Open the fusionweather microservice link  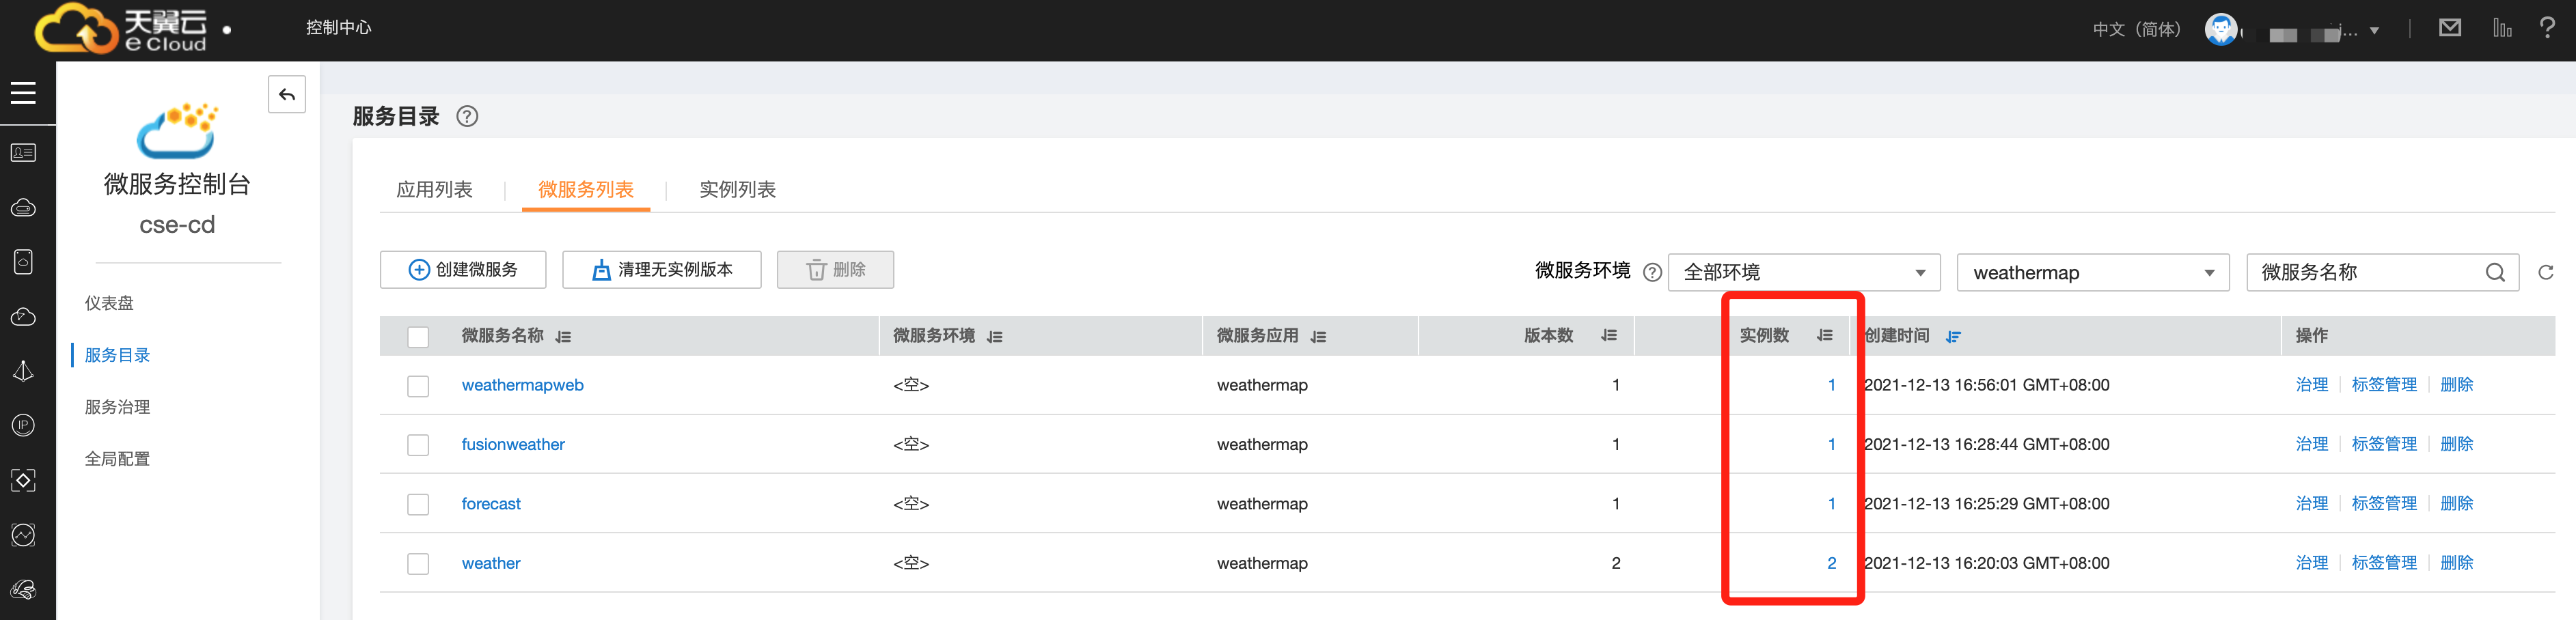coord(513,444)
